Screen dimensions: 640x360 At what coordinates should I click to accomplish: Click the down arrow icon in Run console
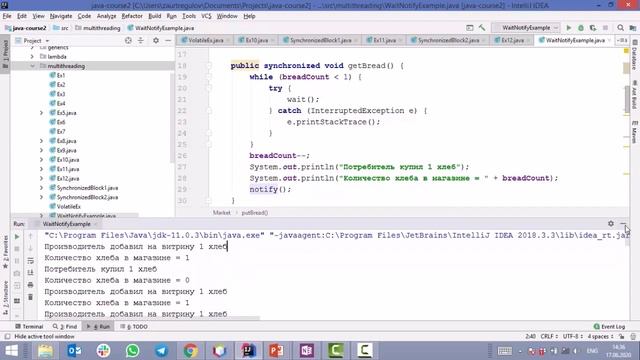click(x=31, y=249)
